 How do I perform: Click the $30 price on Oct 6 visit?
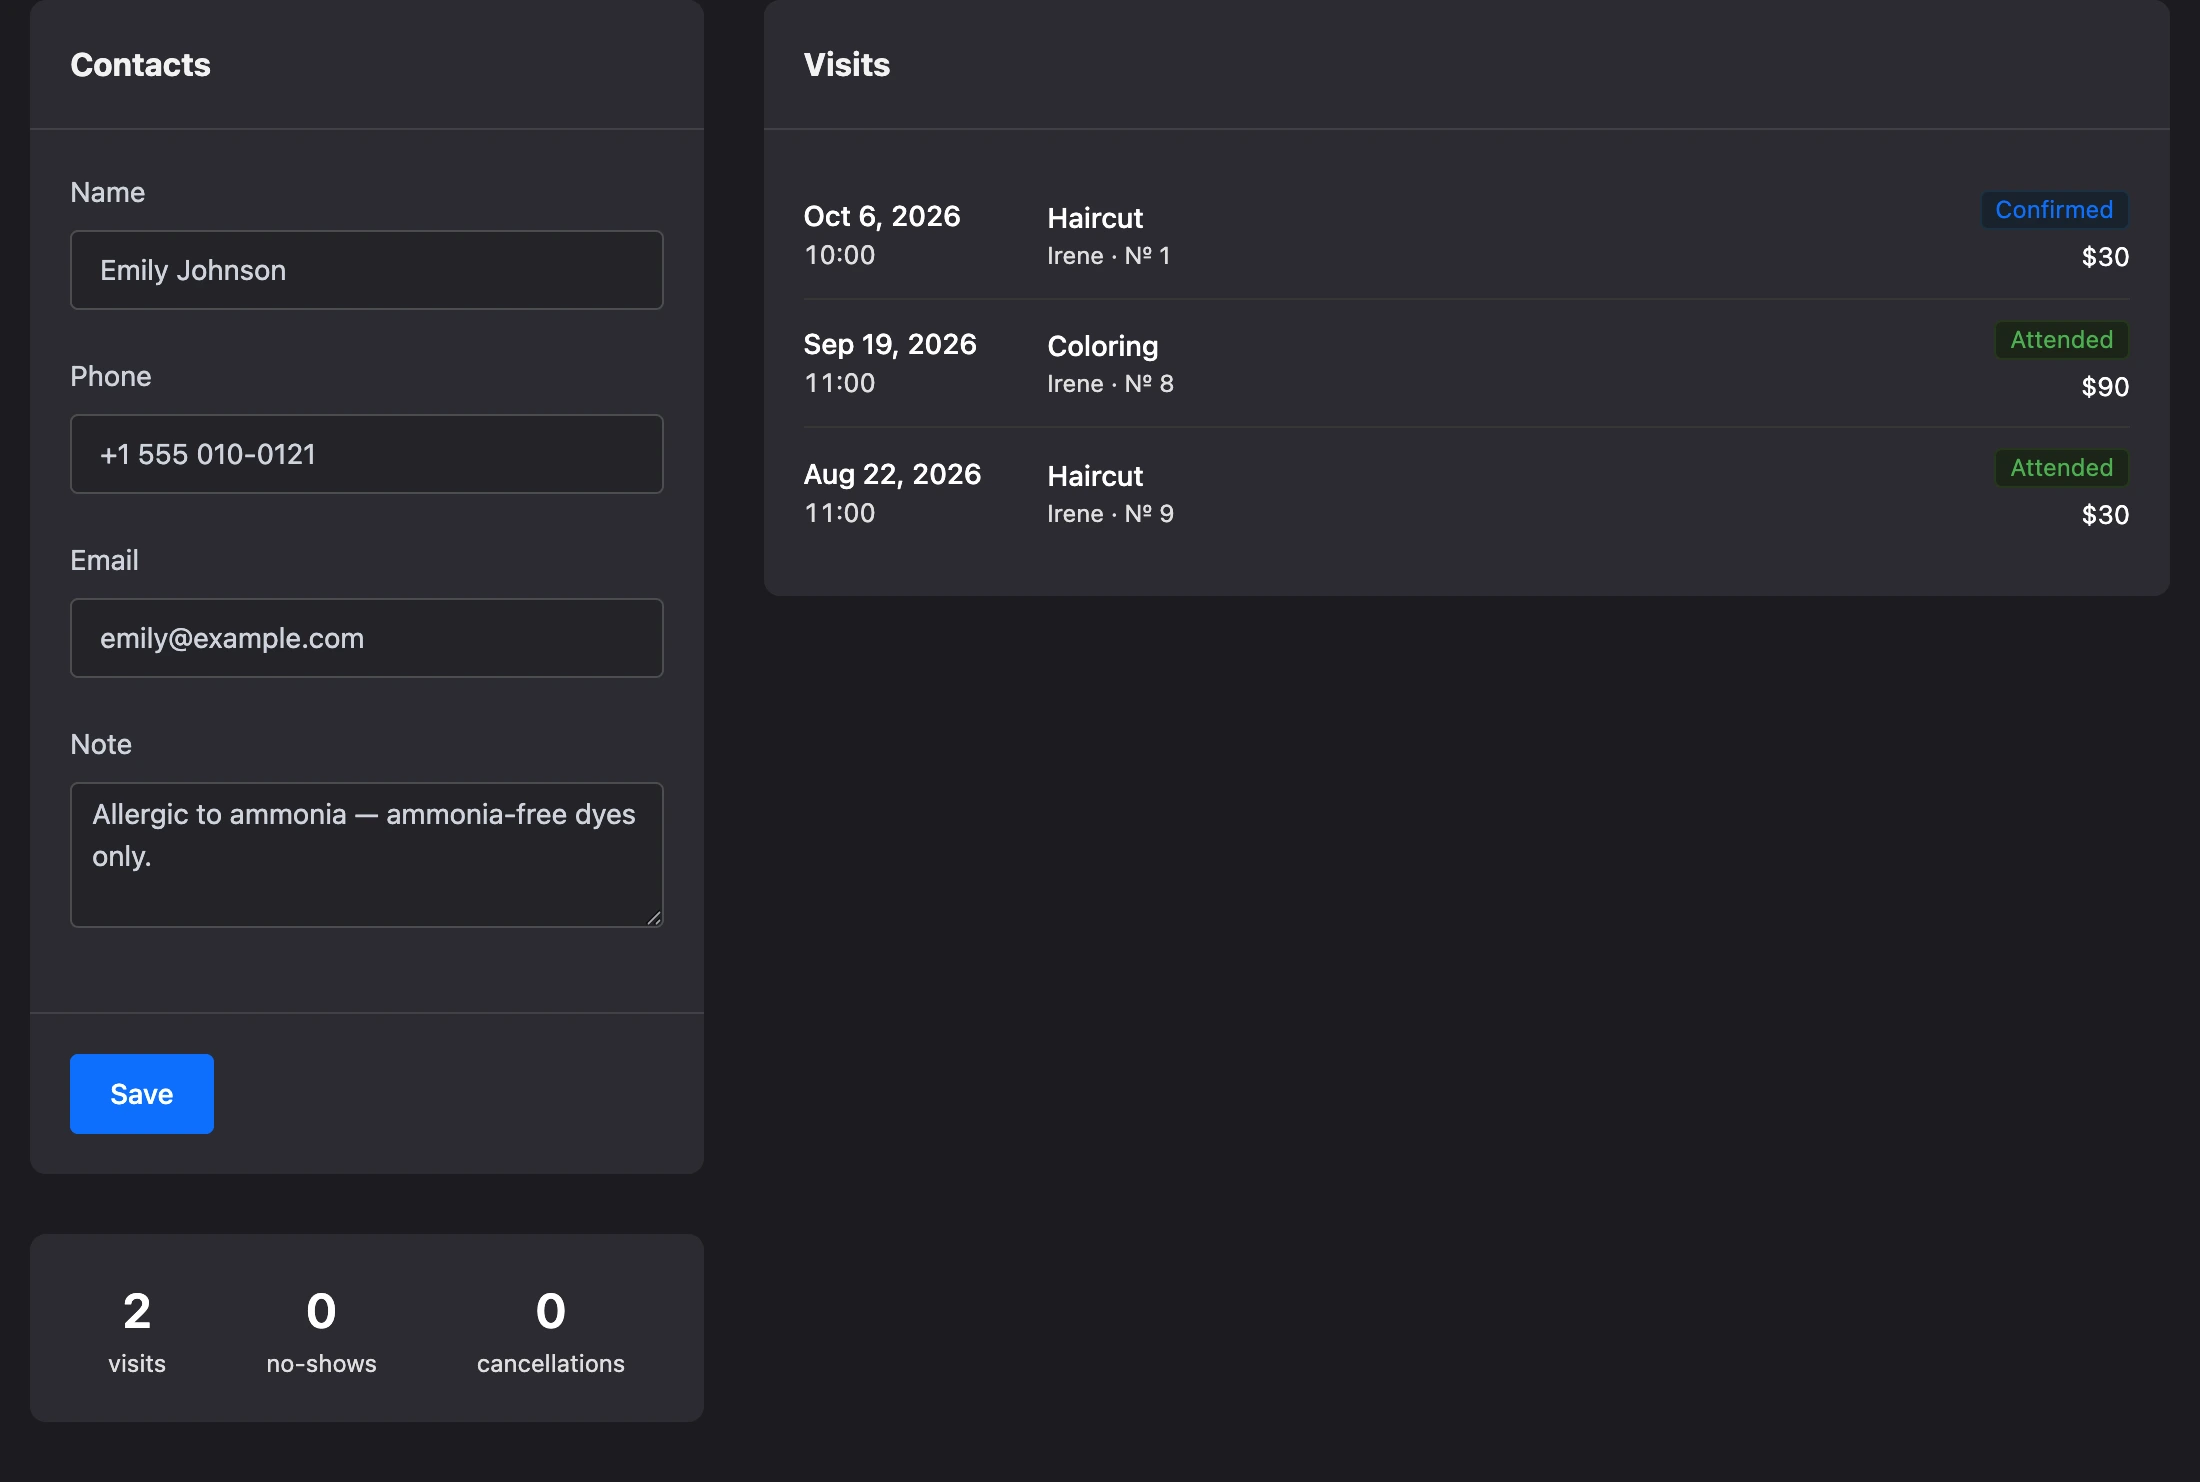[x=2105, y=257]
